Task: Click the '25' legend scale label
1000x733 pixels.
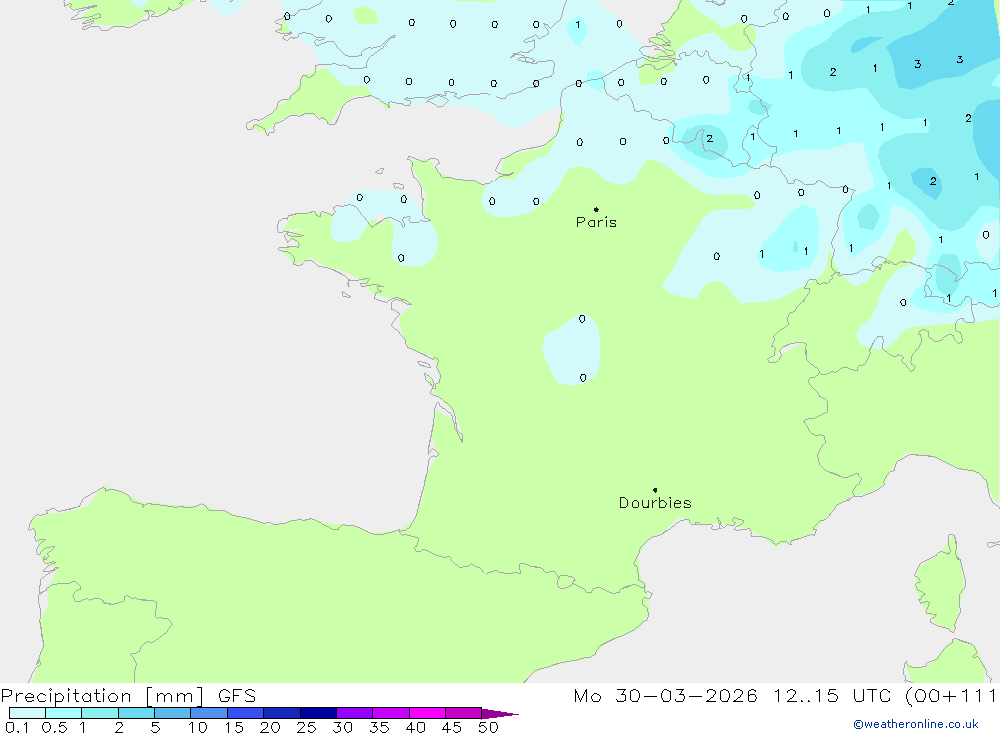Action: [307, 727]
